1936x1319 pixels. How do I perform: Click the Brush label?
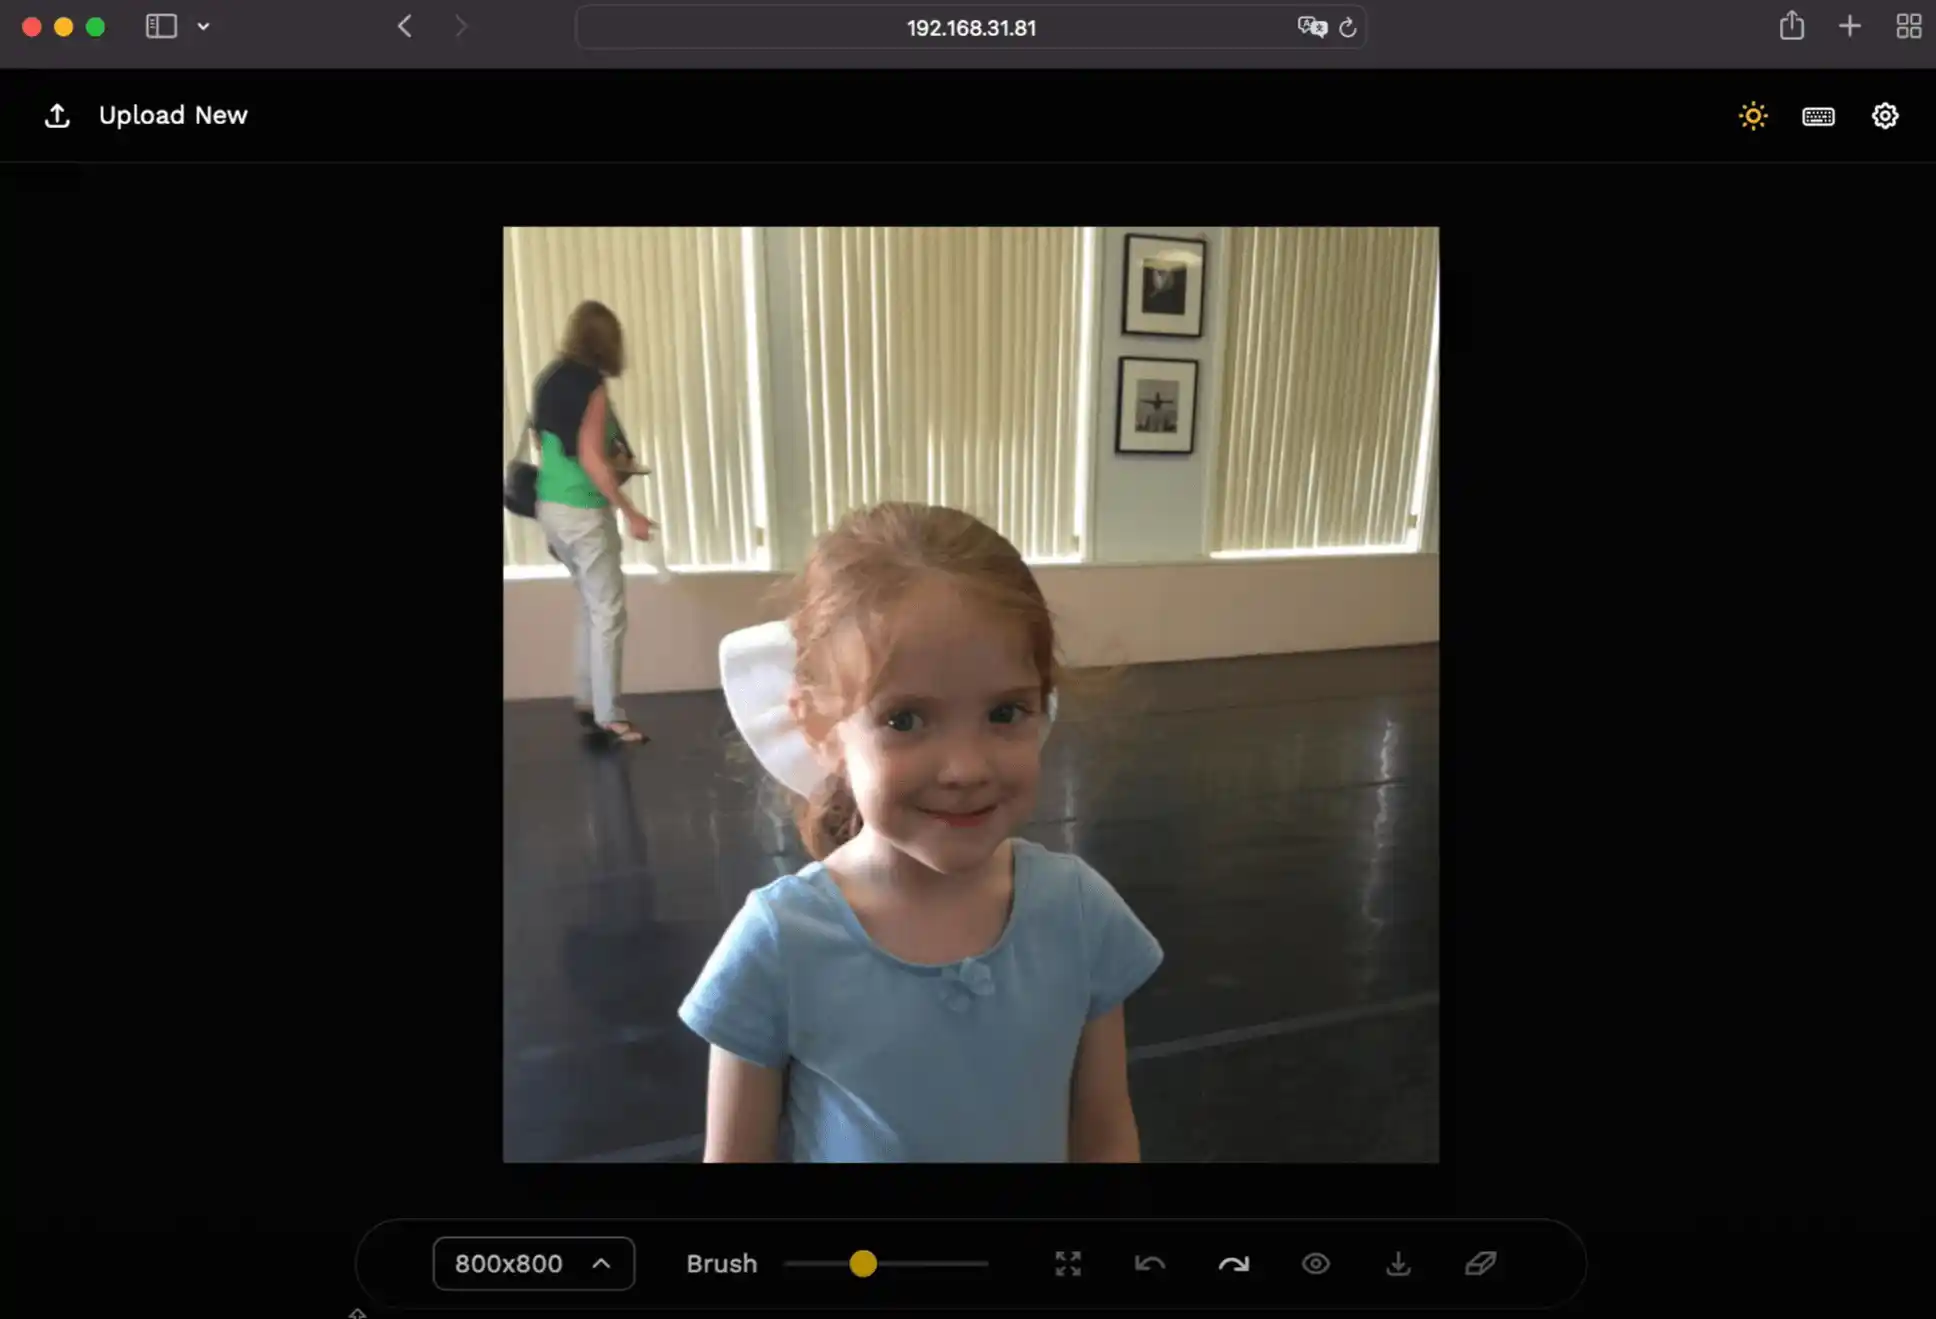pyautogui.click(x=721, y=1263)
